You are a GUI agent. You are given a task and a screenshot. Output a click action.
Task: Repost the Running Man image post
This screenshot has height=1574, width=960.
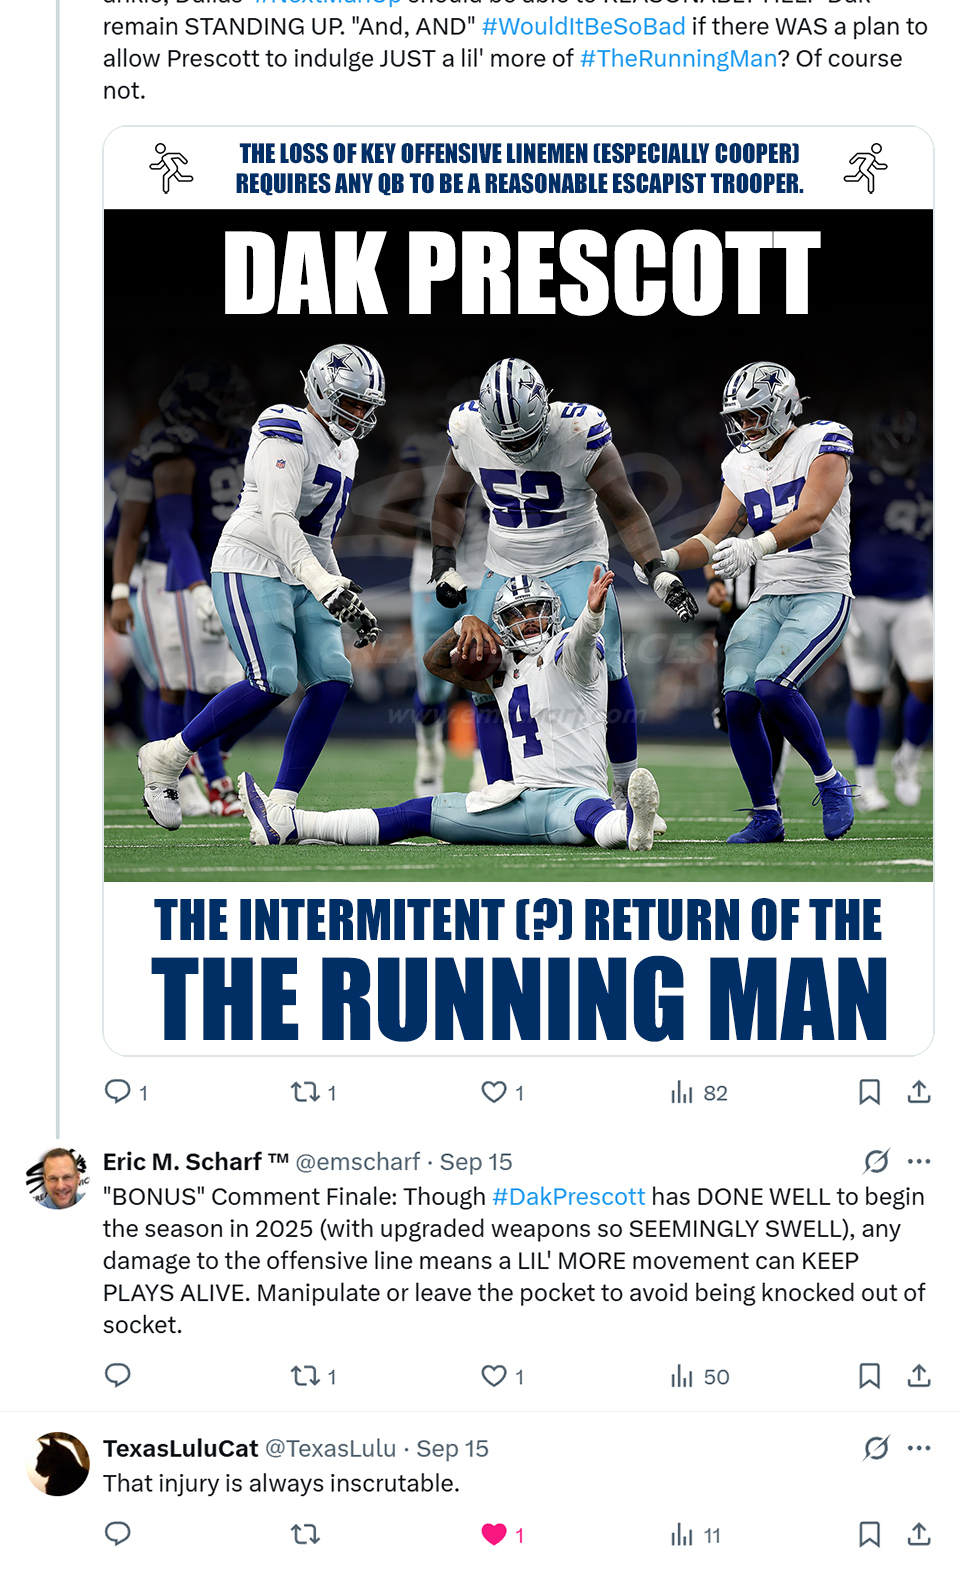tap(304, 1092)
